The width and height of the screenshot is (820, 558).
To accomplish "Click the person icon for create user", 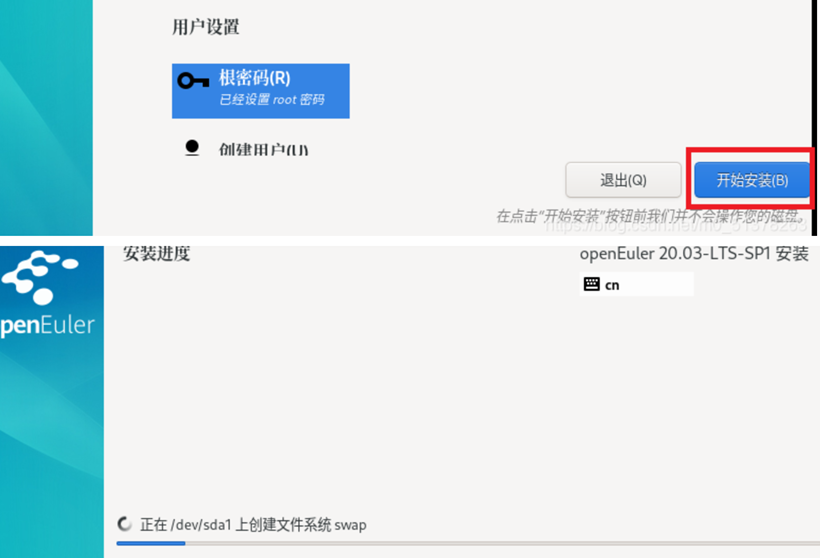I will (192, 148).
